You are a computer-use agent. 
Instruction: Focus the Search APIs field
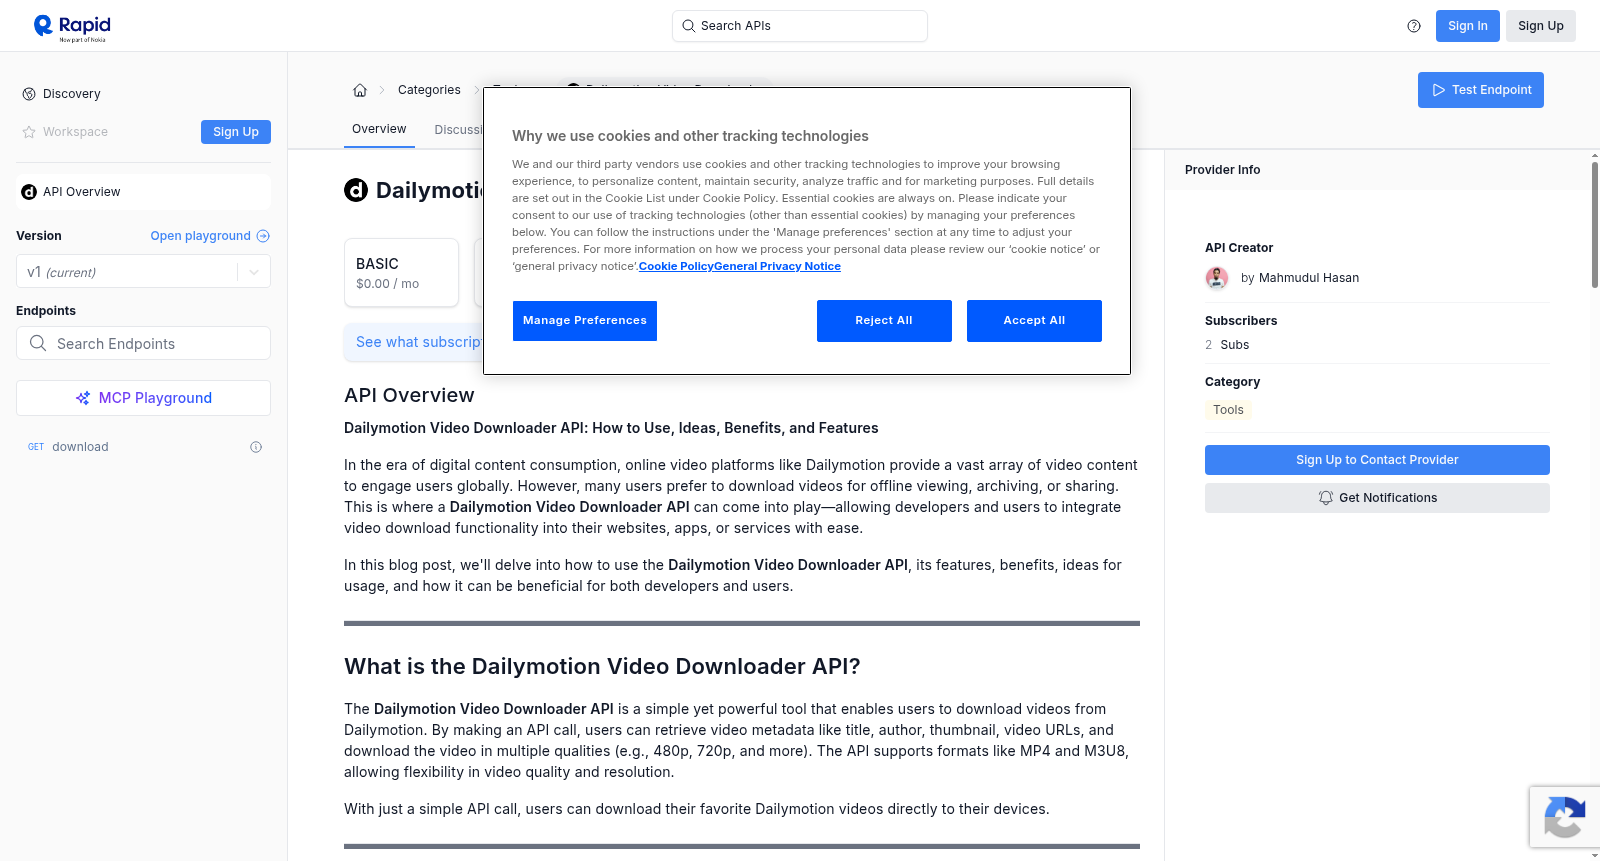pos(800,26)
